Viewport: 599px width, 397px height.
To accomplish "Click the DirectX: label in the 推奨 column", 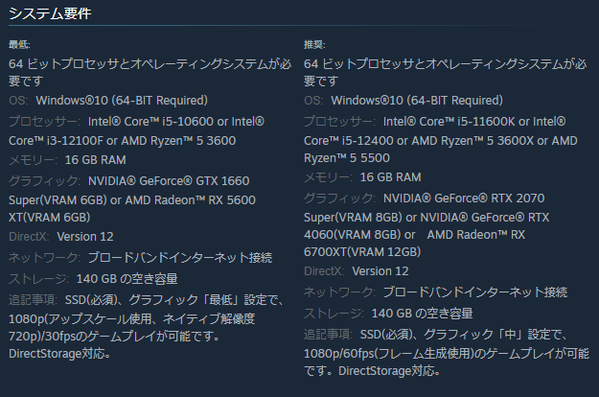I will point(324,271).
